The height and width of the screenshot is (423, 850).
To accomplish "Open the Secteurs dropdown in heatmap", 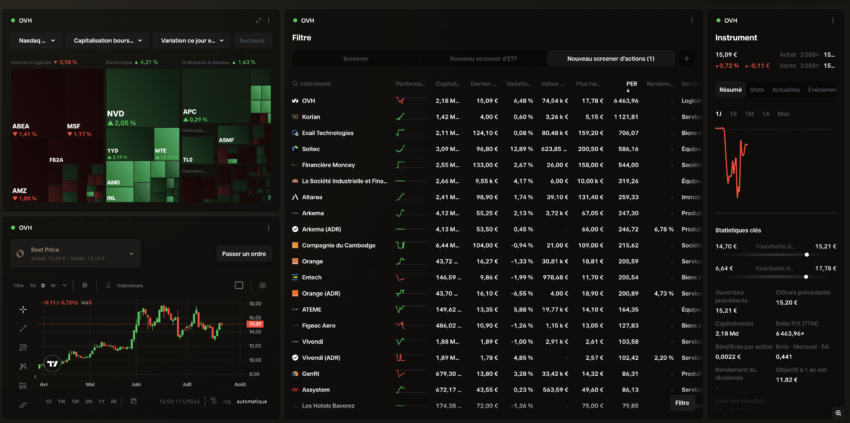I will tap(253, 41).
